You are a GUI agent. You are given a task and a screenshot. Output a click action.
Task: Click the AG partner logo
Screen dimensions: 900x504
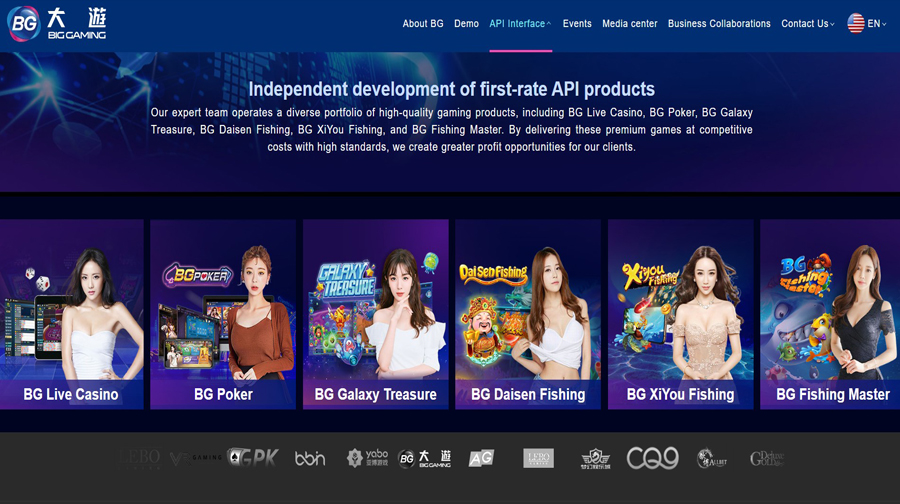[481, 458]
